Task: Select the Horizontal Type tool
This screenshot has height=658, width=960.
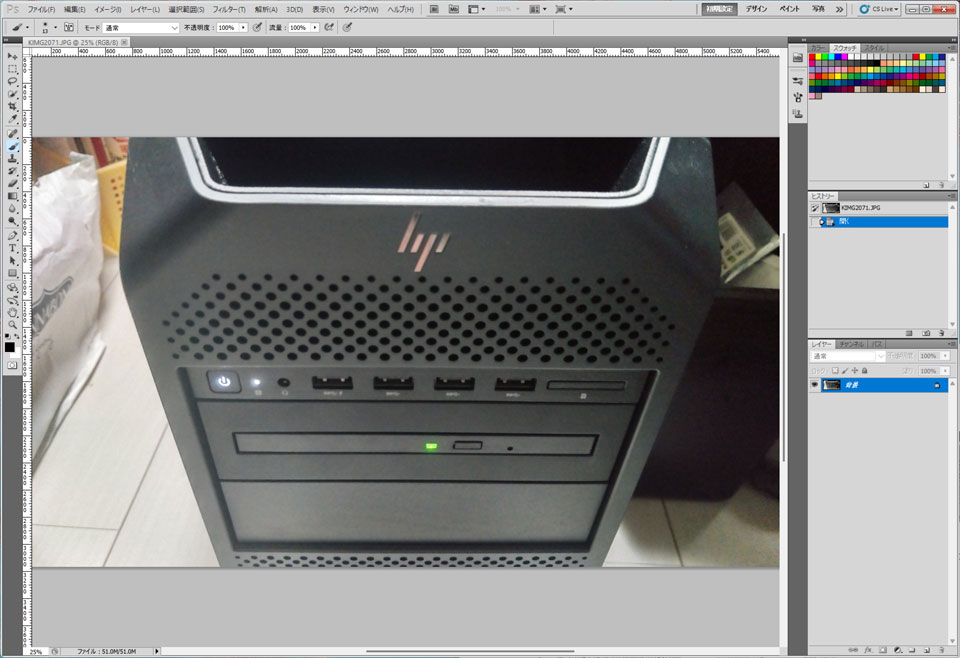Action: (x=12, y=249)
